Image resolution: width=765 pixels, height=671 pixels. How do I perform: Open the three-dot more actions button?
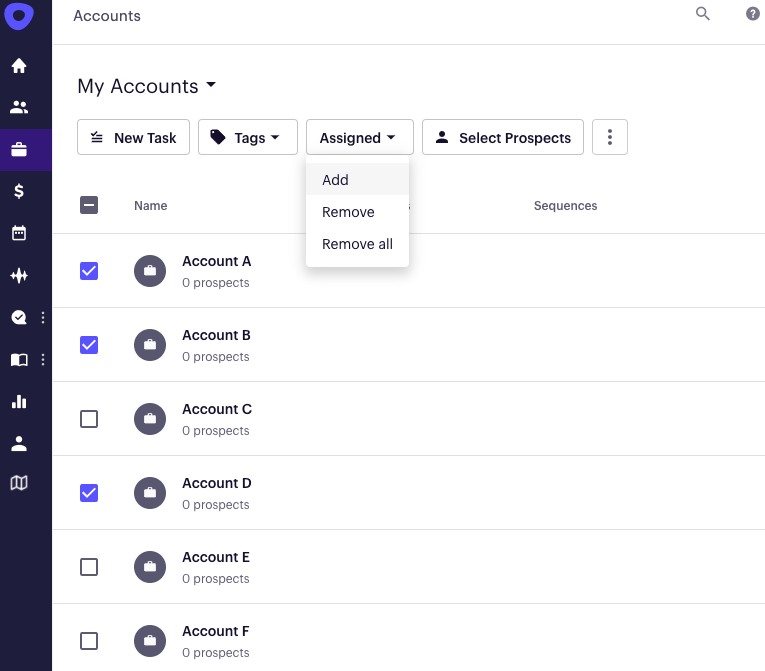point(610,137)
